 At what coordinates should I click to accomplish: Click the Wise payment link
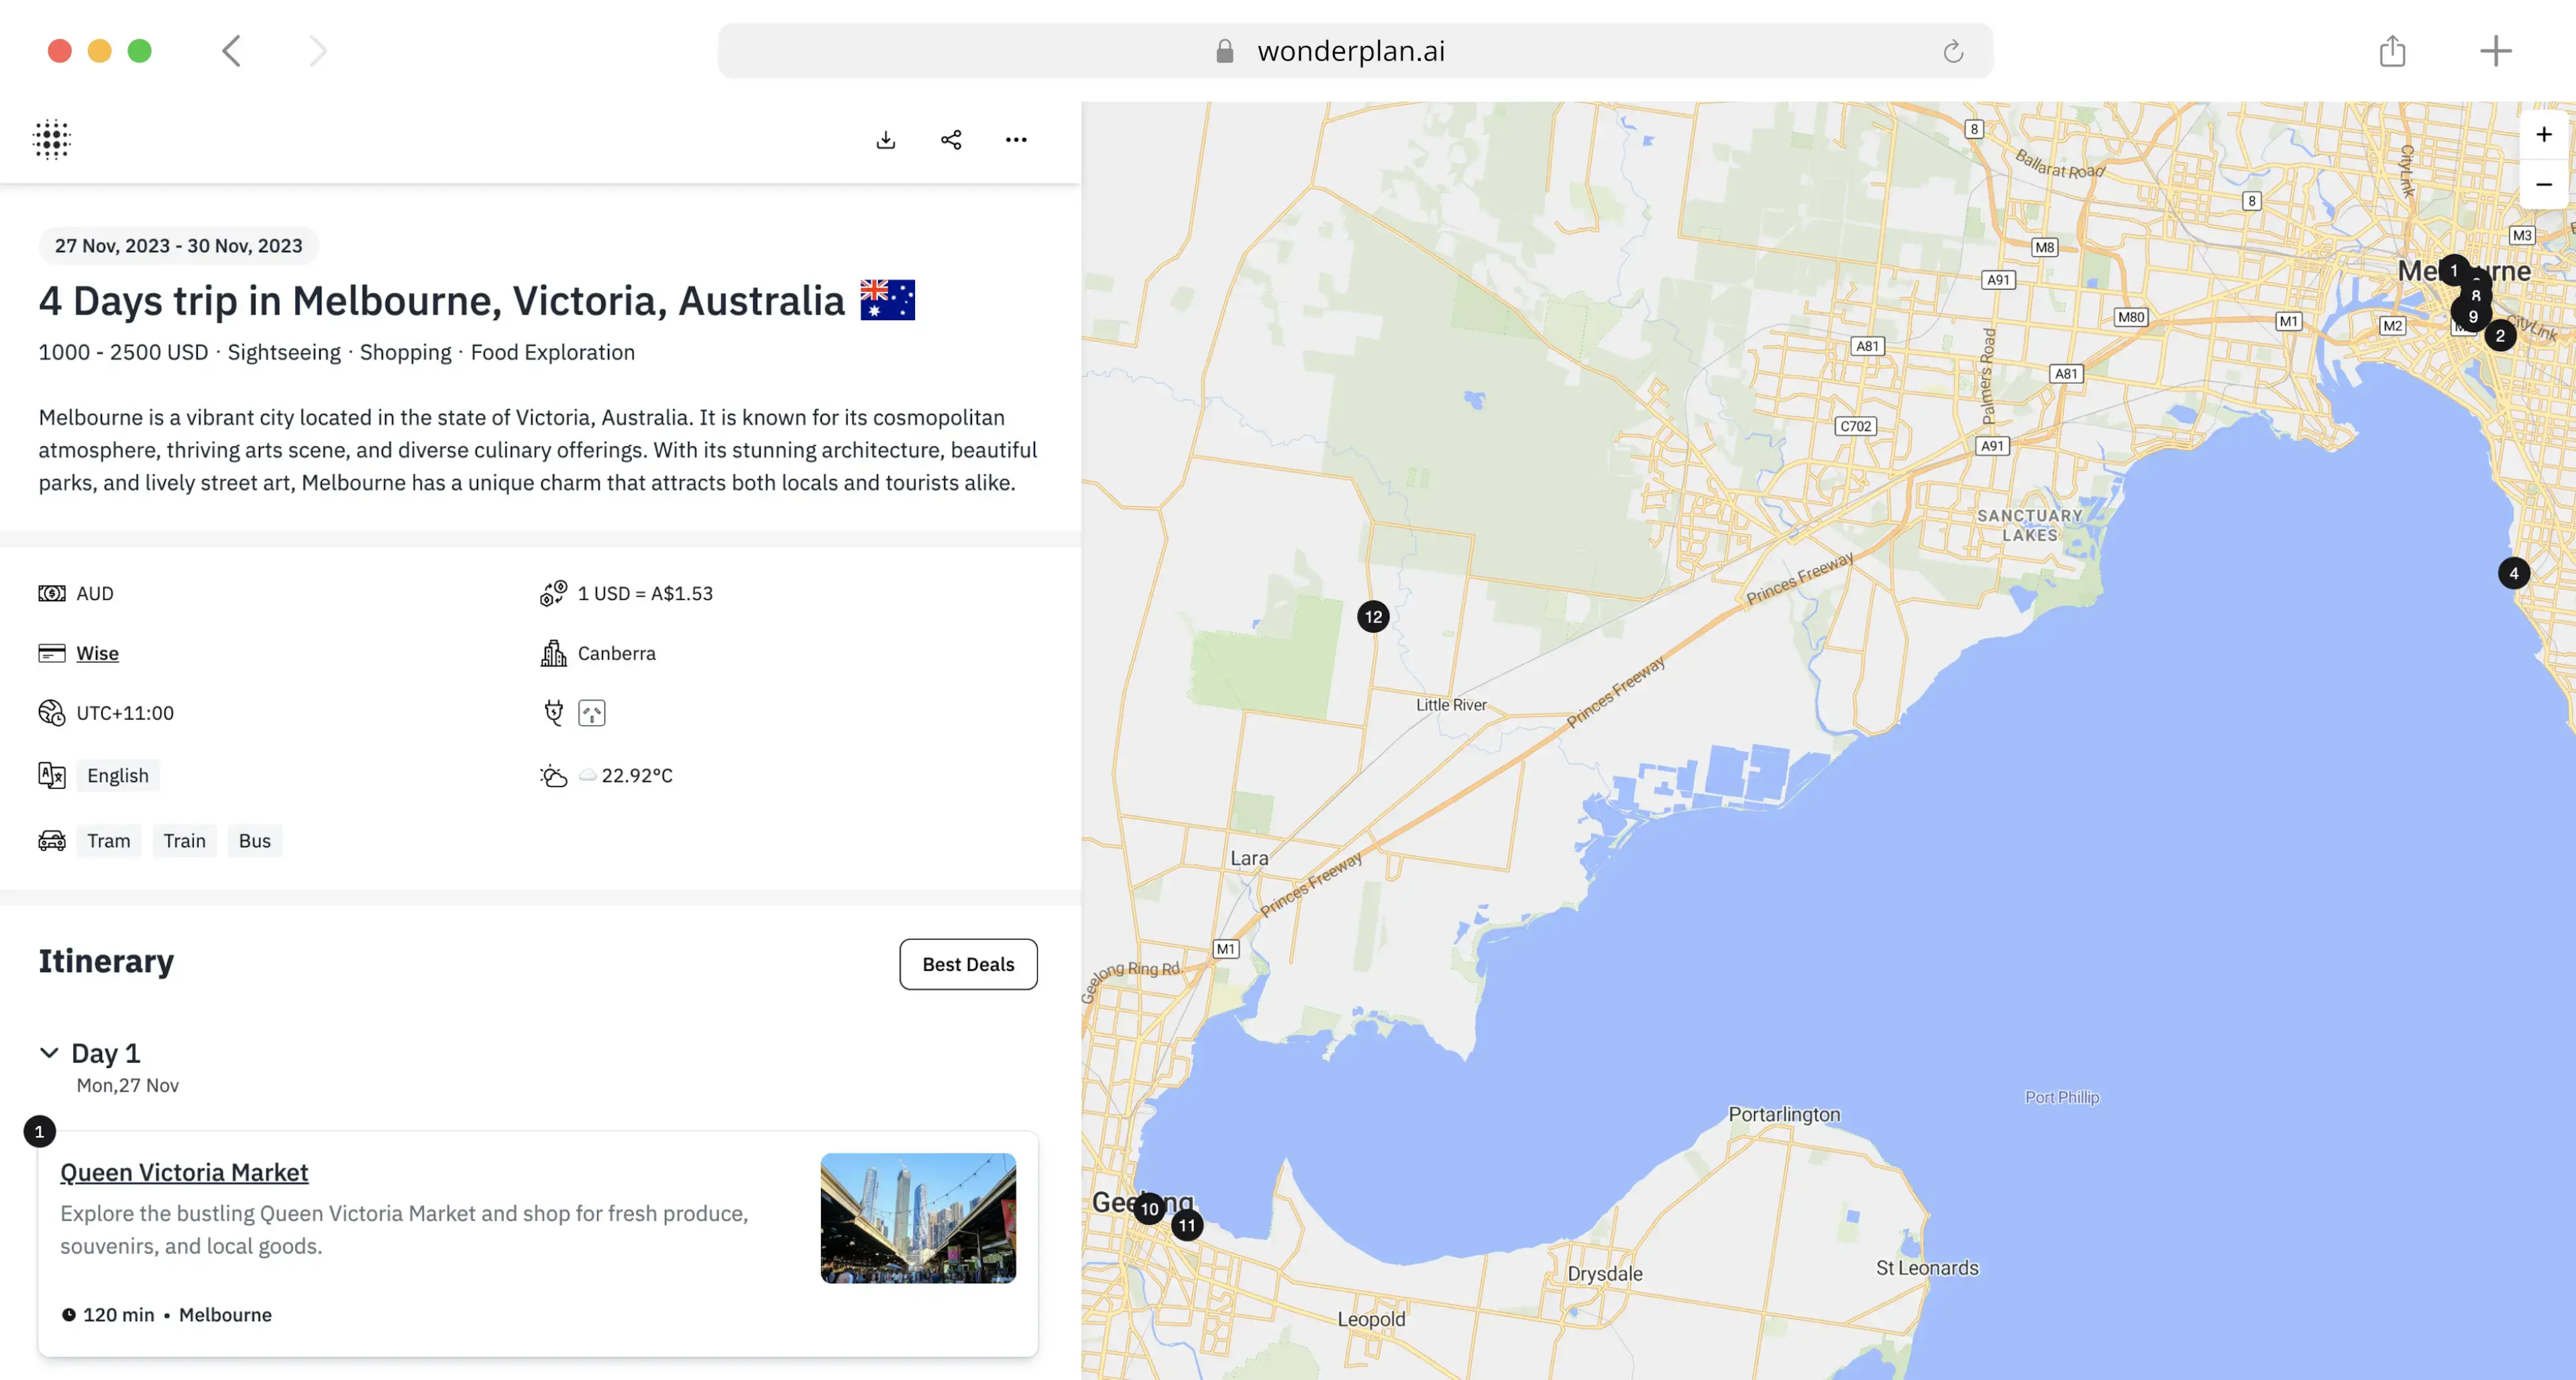[97, 653]
